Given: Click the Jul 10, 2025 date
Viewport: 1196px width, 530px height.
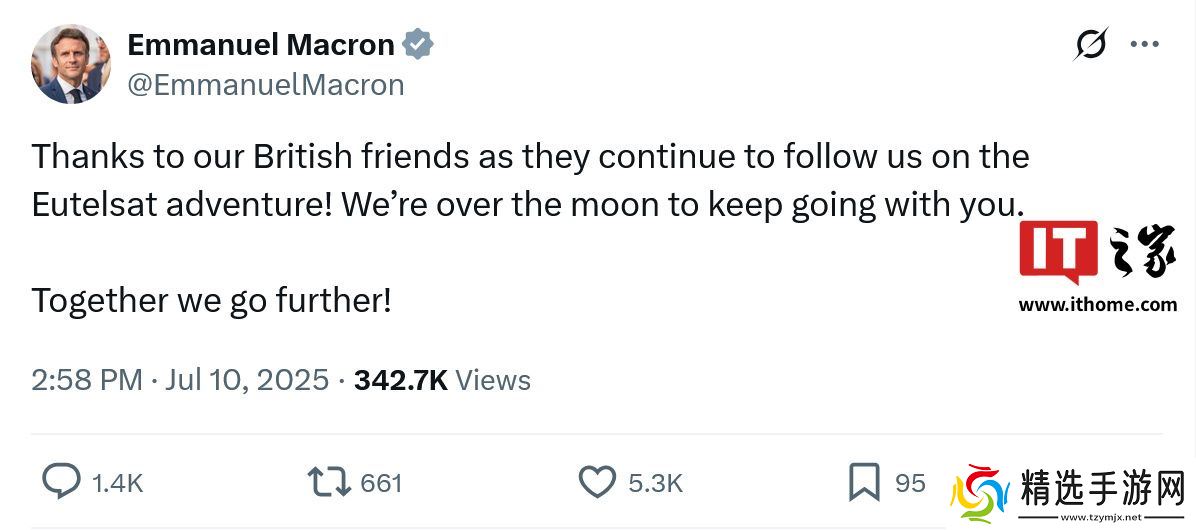Looking at the screenshot, I should point(247,380).
